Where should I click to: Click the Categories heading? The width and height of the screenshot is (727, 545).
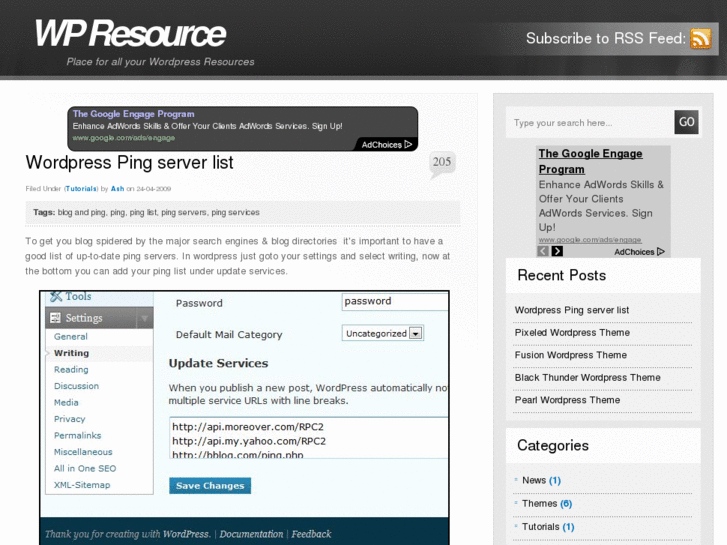click(x=553, y=446)
